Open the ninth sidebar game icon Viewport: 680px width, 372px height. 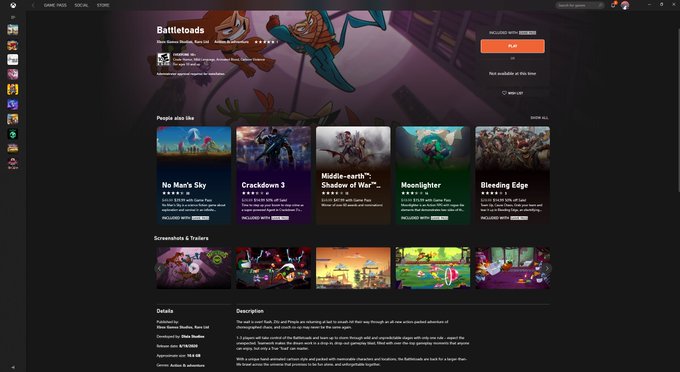tap(13, 148)
